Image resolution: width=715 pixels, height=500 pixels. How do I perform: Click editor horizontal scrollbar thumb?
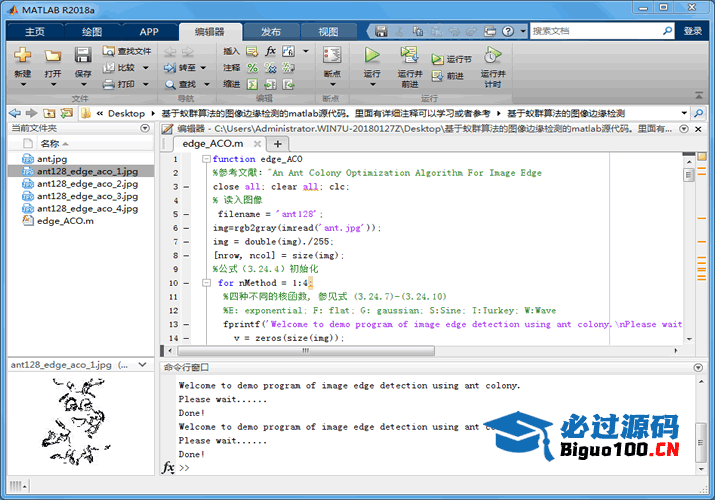click(306, 351)
